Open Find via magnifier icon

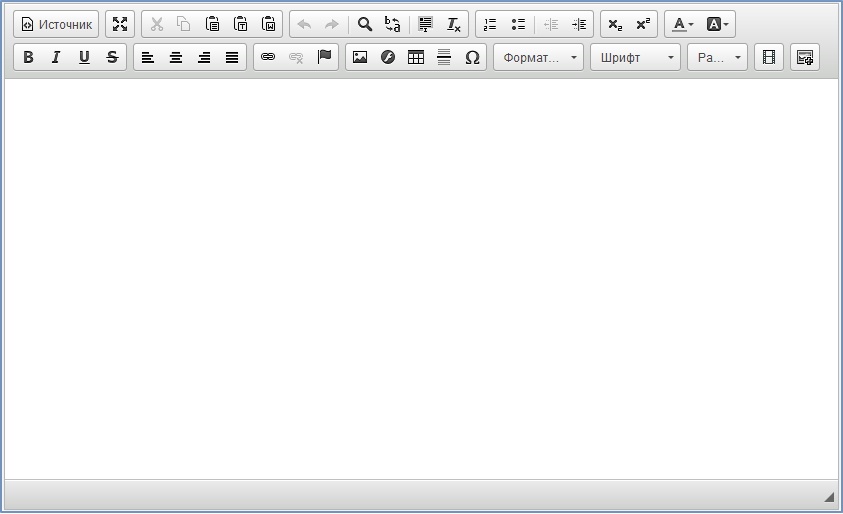[365, 24]
